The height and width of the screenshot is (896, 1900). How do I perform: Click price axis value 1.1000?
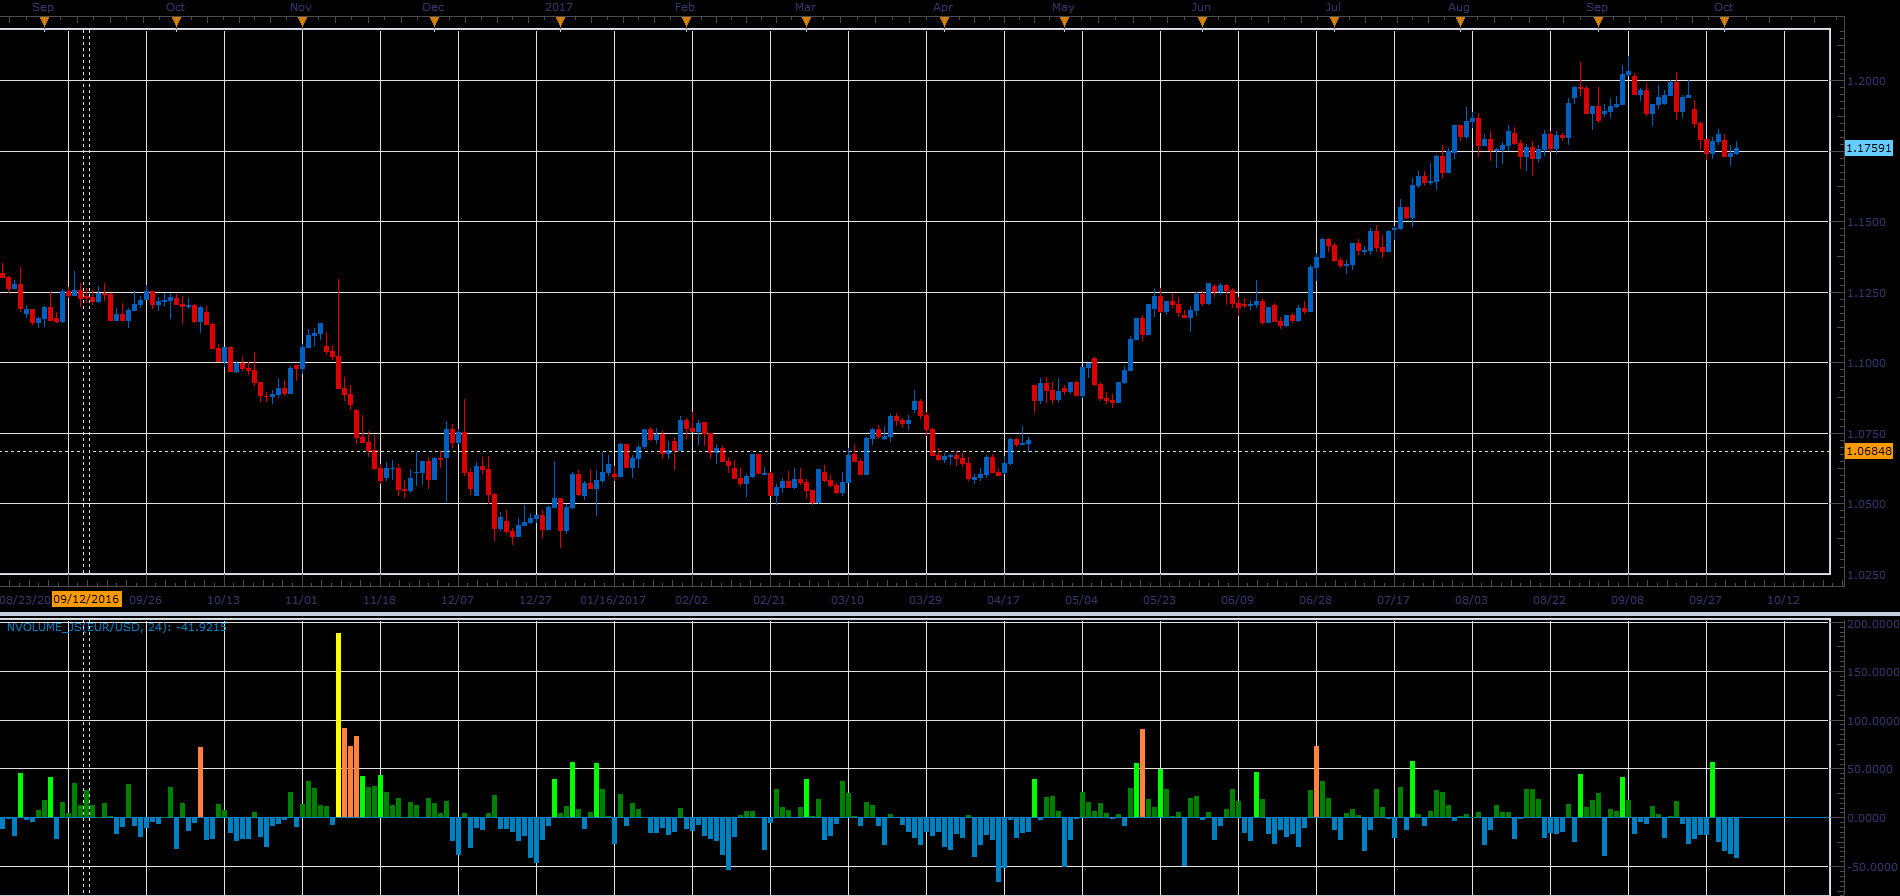tap(1866, 363)
